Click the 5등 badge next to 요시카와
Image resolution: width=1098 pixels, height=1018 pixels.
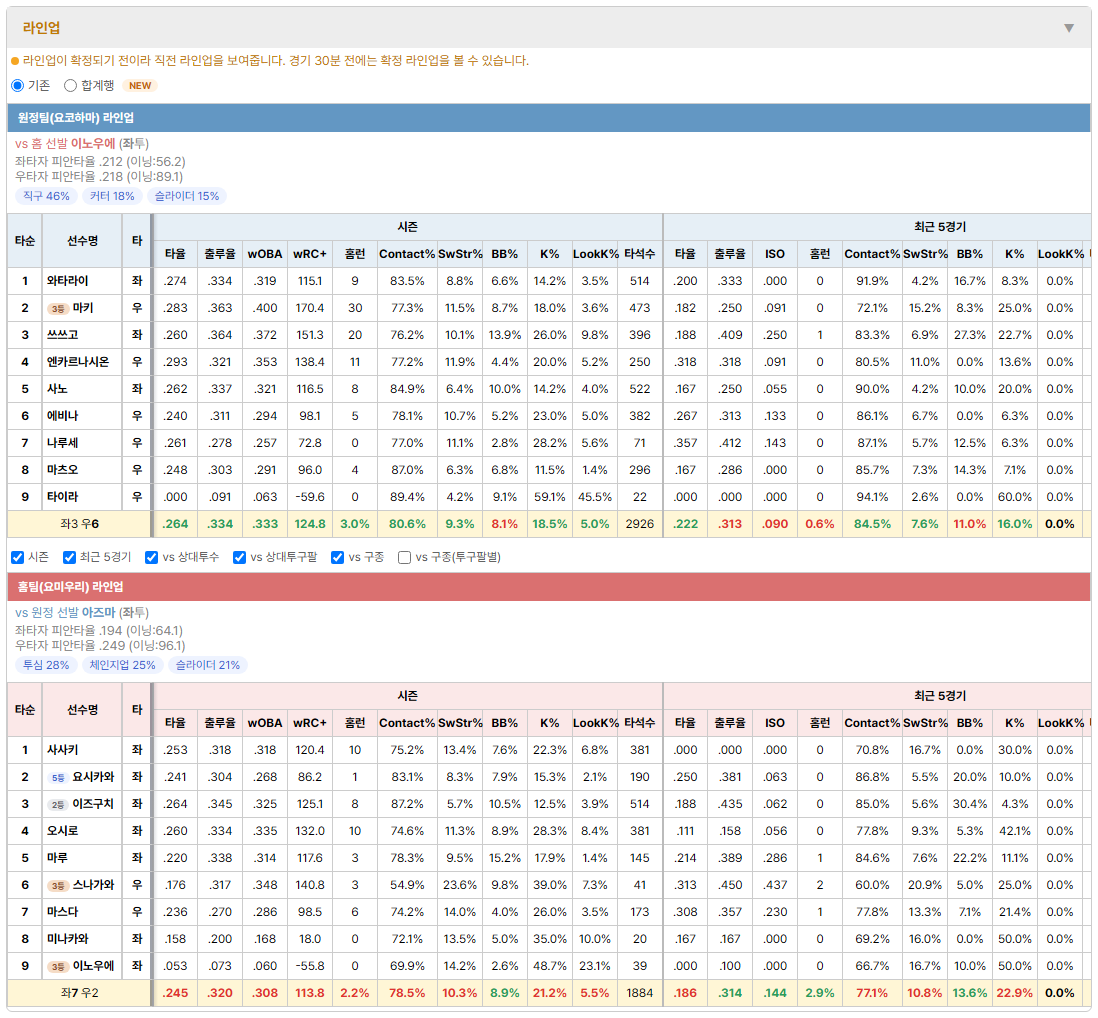57,778
